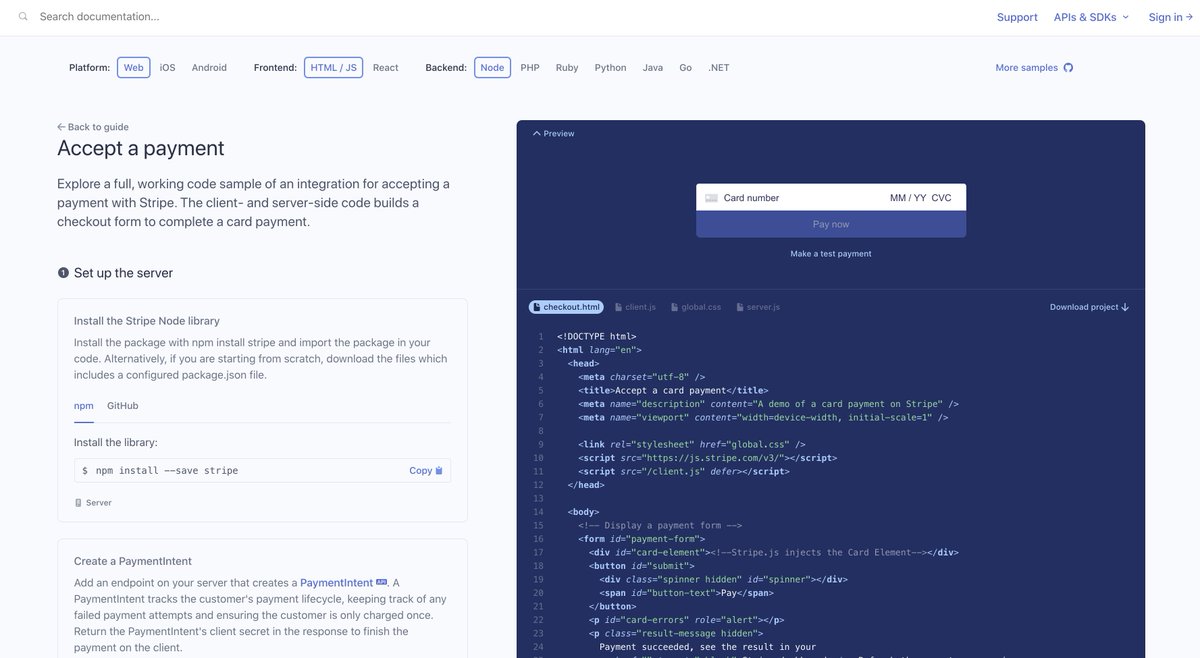Image resolution: width=1200 pixels, height=658 pixels.
Task: Click the search magnifier icon
Action: pos(23,16)
